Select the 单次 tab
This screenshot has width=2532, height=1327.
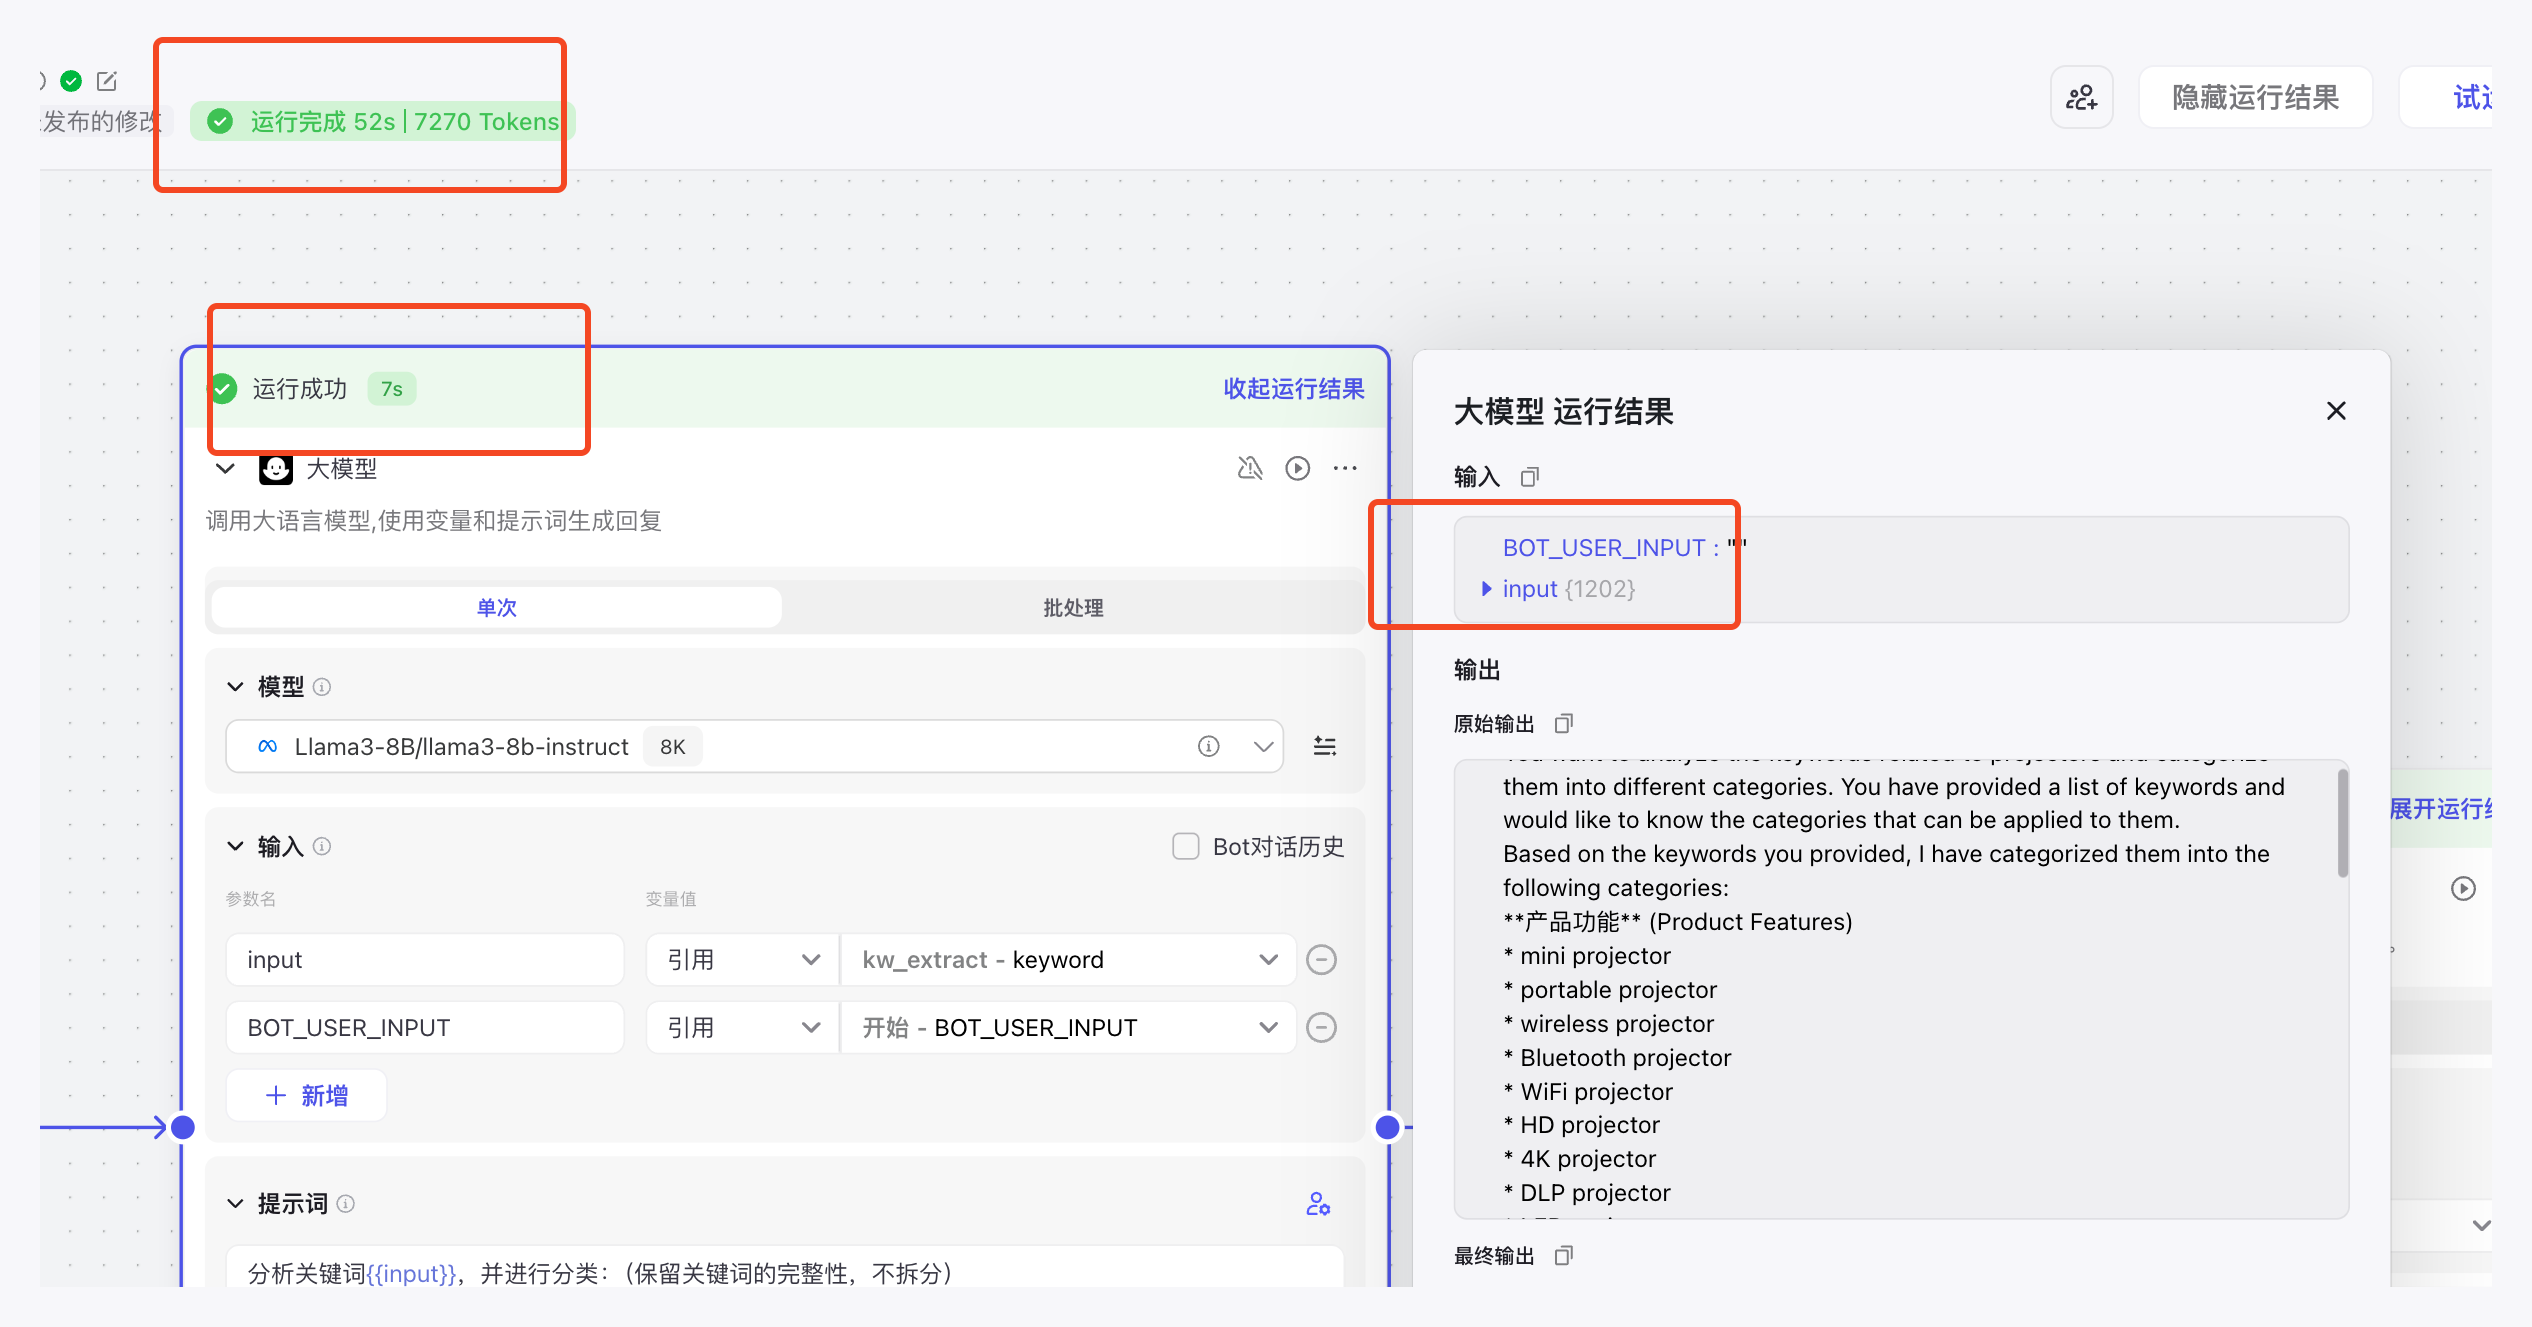pyautogui.click(x=497, y=608)
